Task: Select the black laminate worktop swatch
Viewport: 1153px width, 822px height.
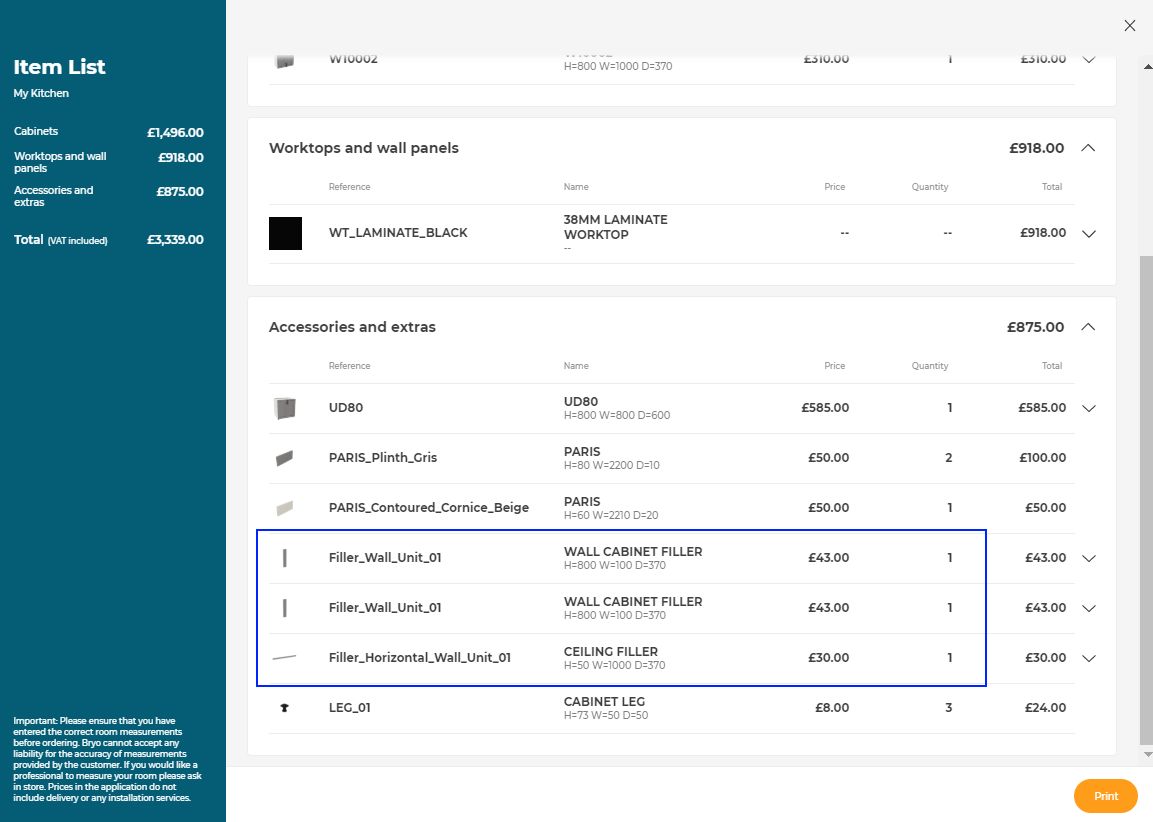Action: click(x=285, y=233)
